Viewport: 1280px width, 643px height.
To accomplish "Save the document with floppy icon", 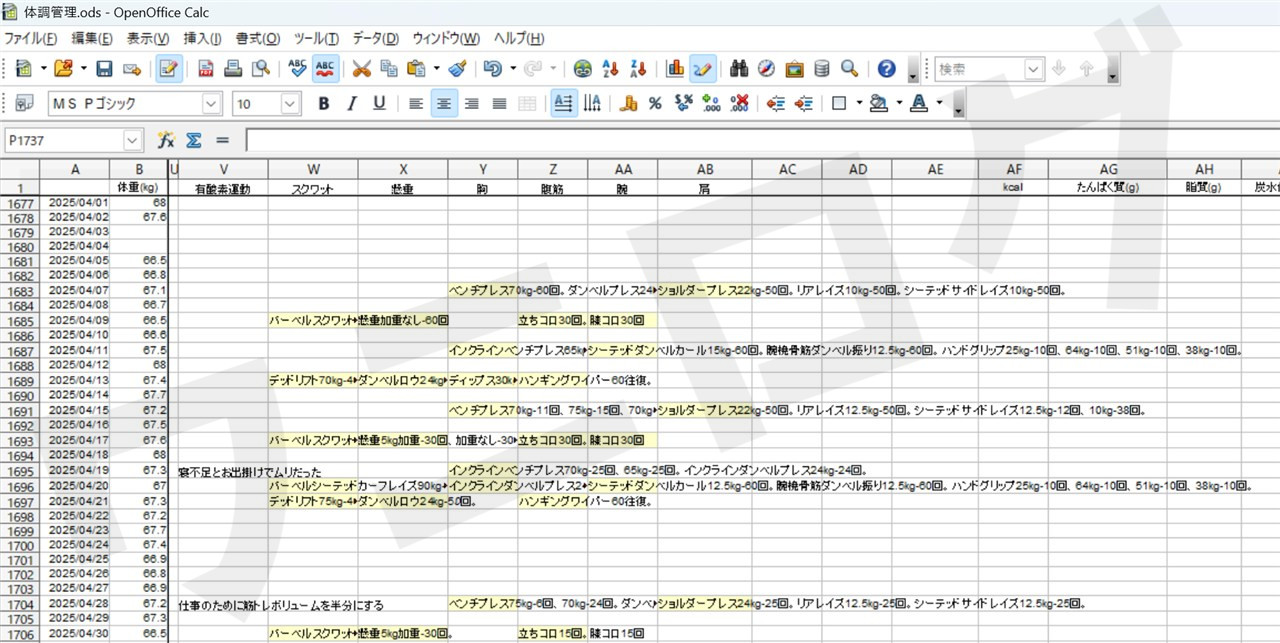I will (104, 69).
